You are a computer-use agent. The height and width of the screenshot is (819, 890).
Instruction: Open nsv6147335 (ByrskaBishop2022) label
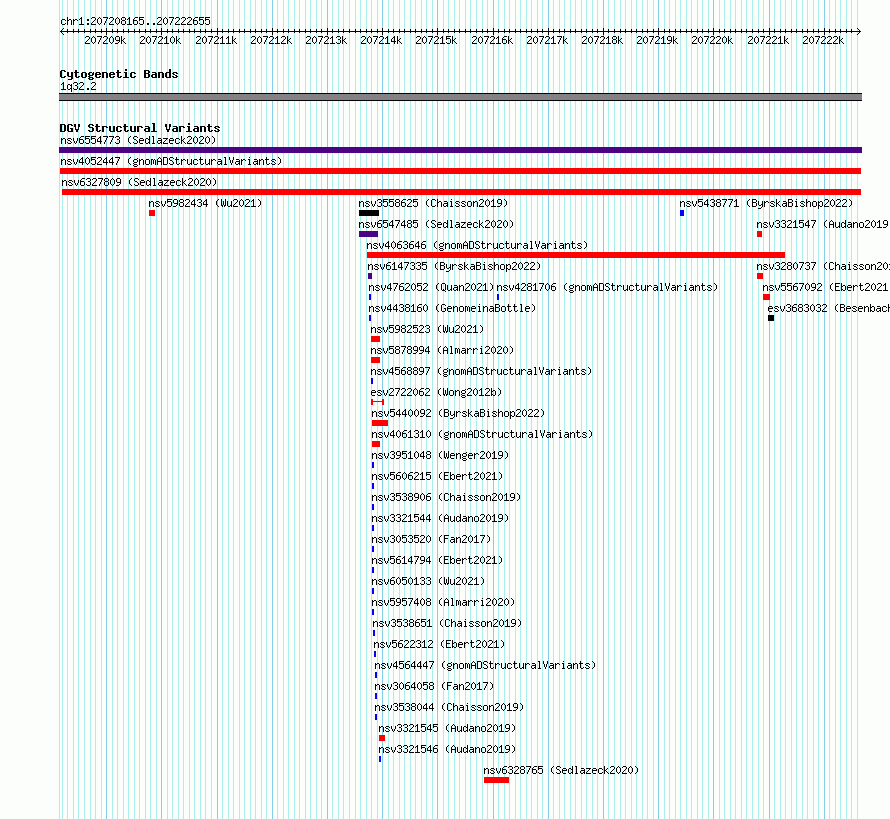(454, 266)
